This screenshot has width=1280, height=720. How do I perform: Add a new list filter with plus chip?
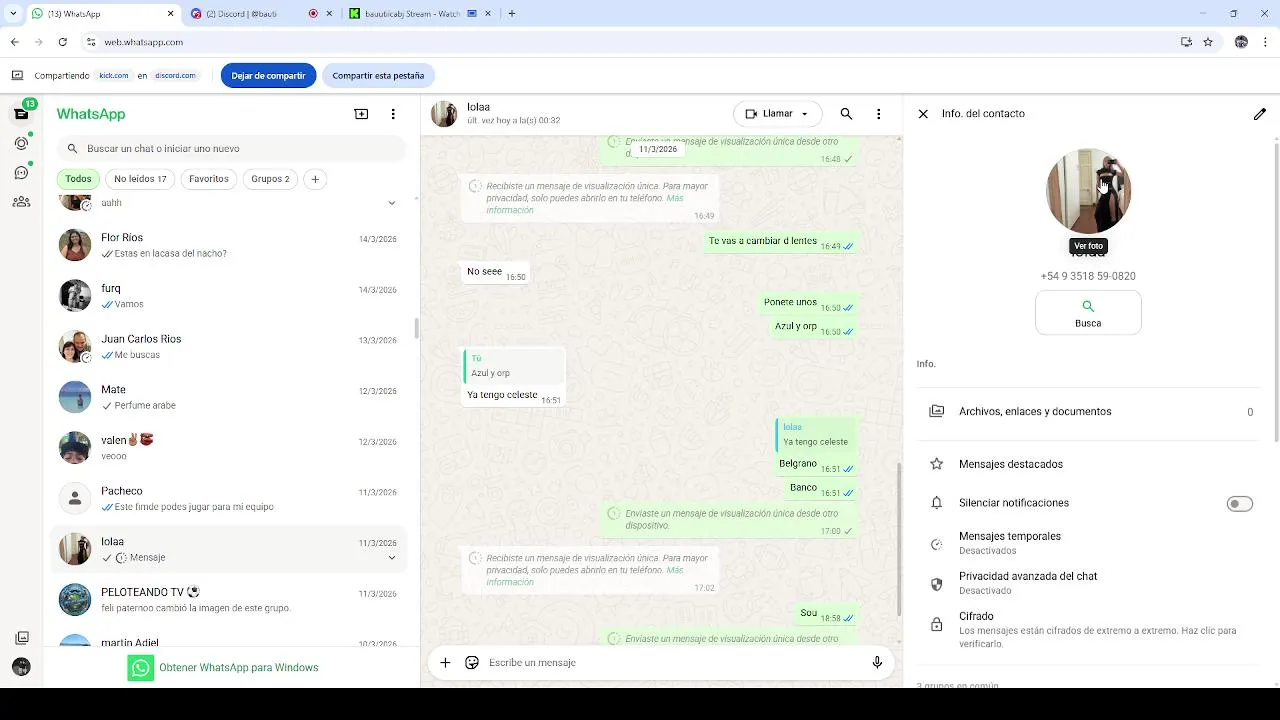[x=315, y=179]
